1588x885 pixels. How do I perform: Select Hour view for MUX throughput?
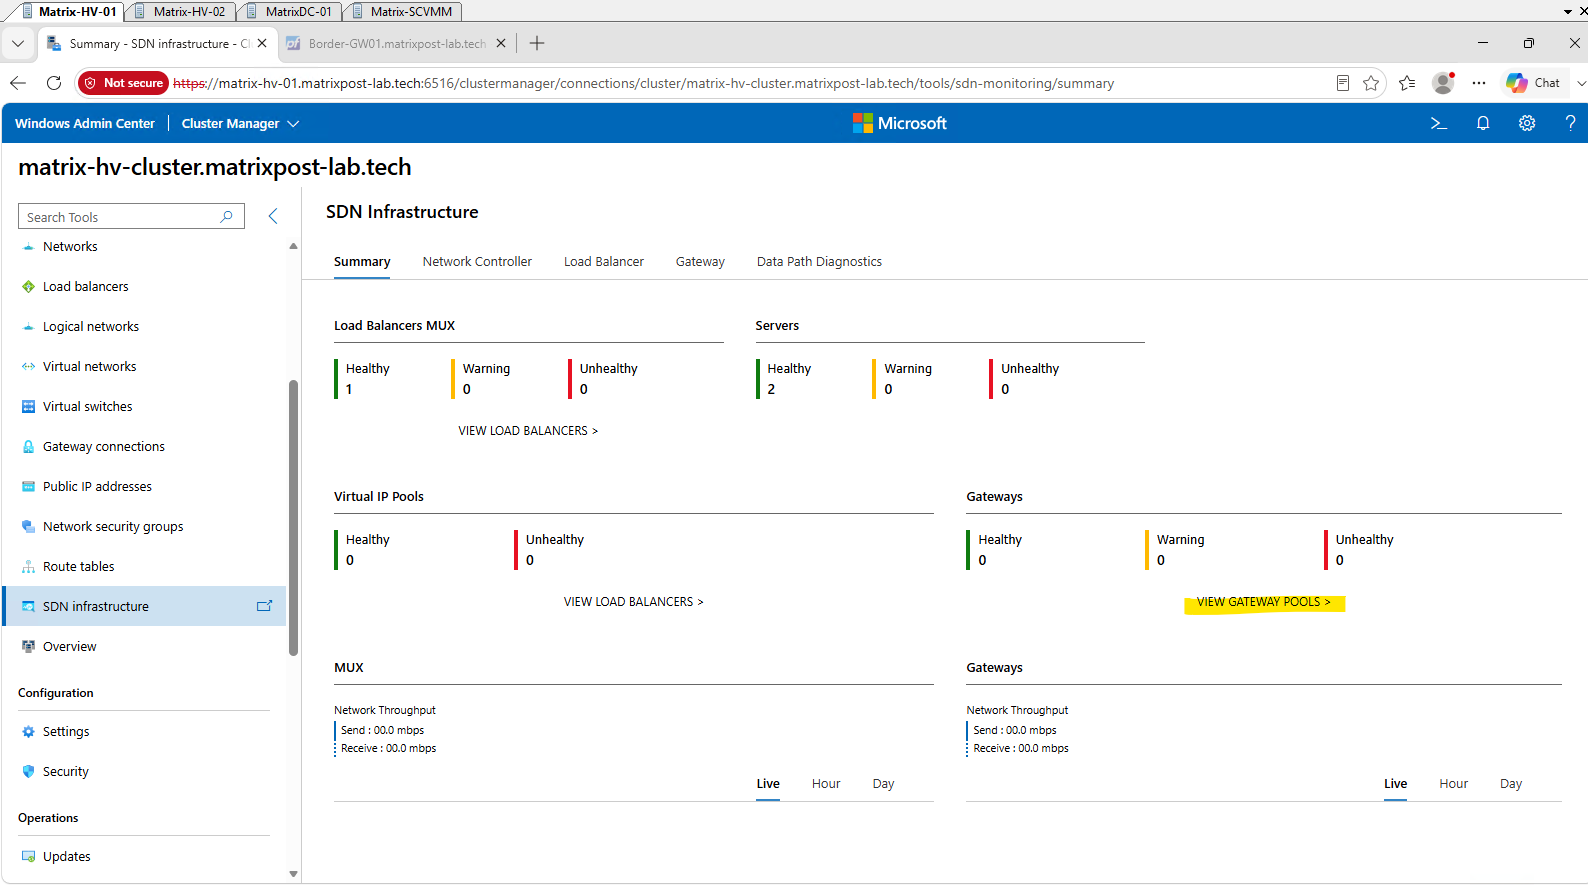826,784
